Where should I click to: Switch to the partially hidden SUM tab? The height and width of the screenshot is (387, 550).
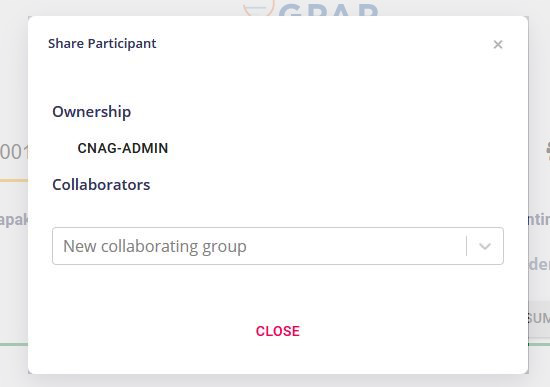(x=539, y=318)
